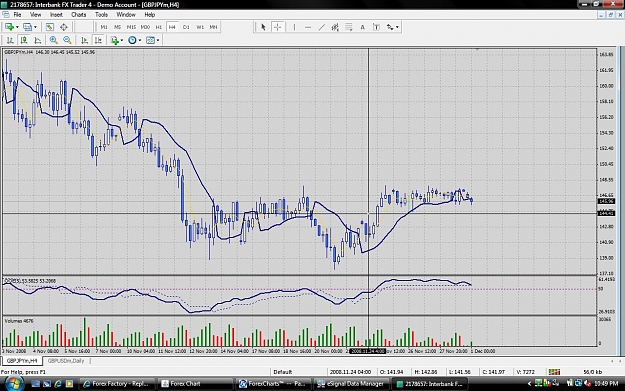Open the Arrows dropdown arrow
The width and height of the screenshot is (625, 391).
tap(397, 27)
